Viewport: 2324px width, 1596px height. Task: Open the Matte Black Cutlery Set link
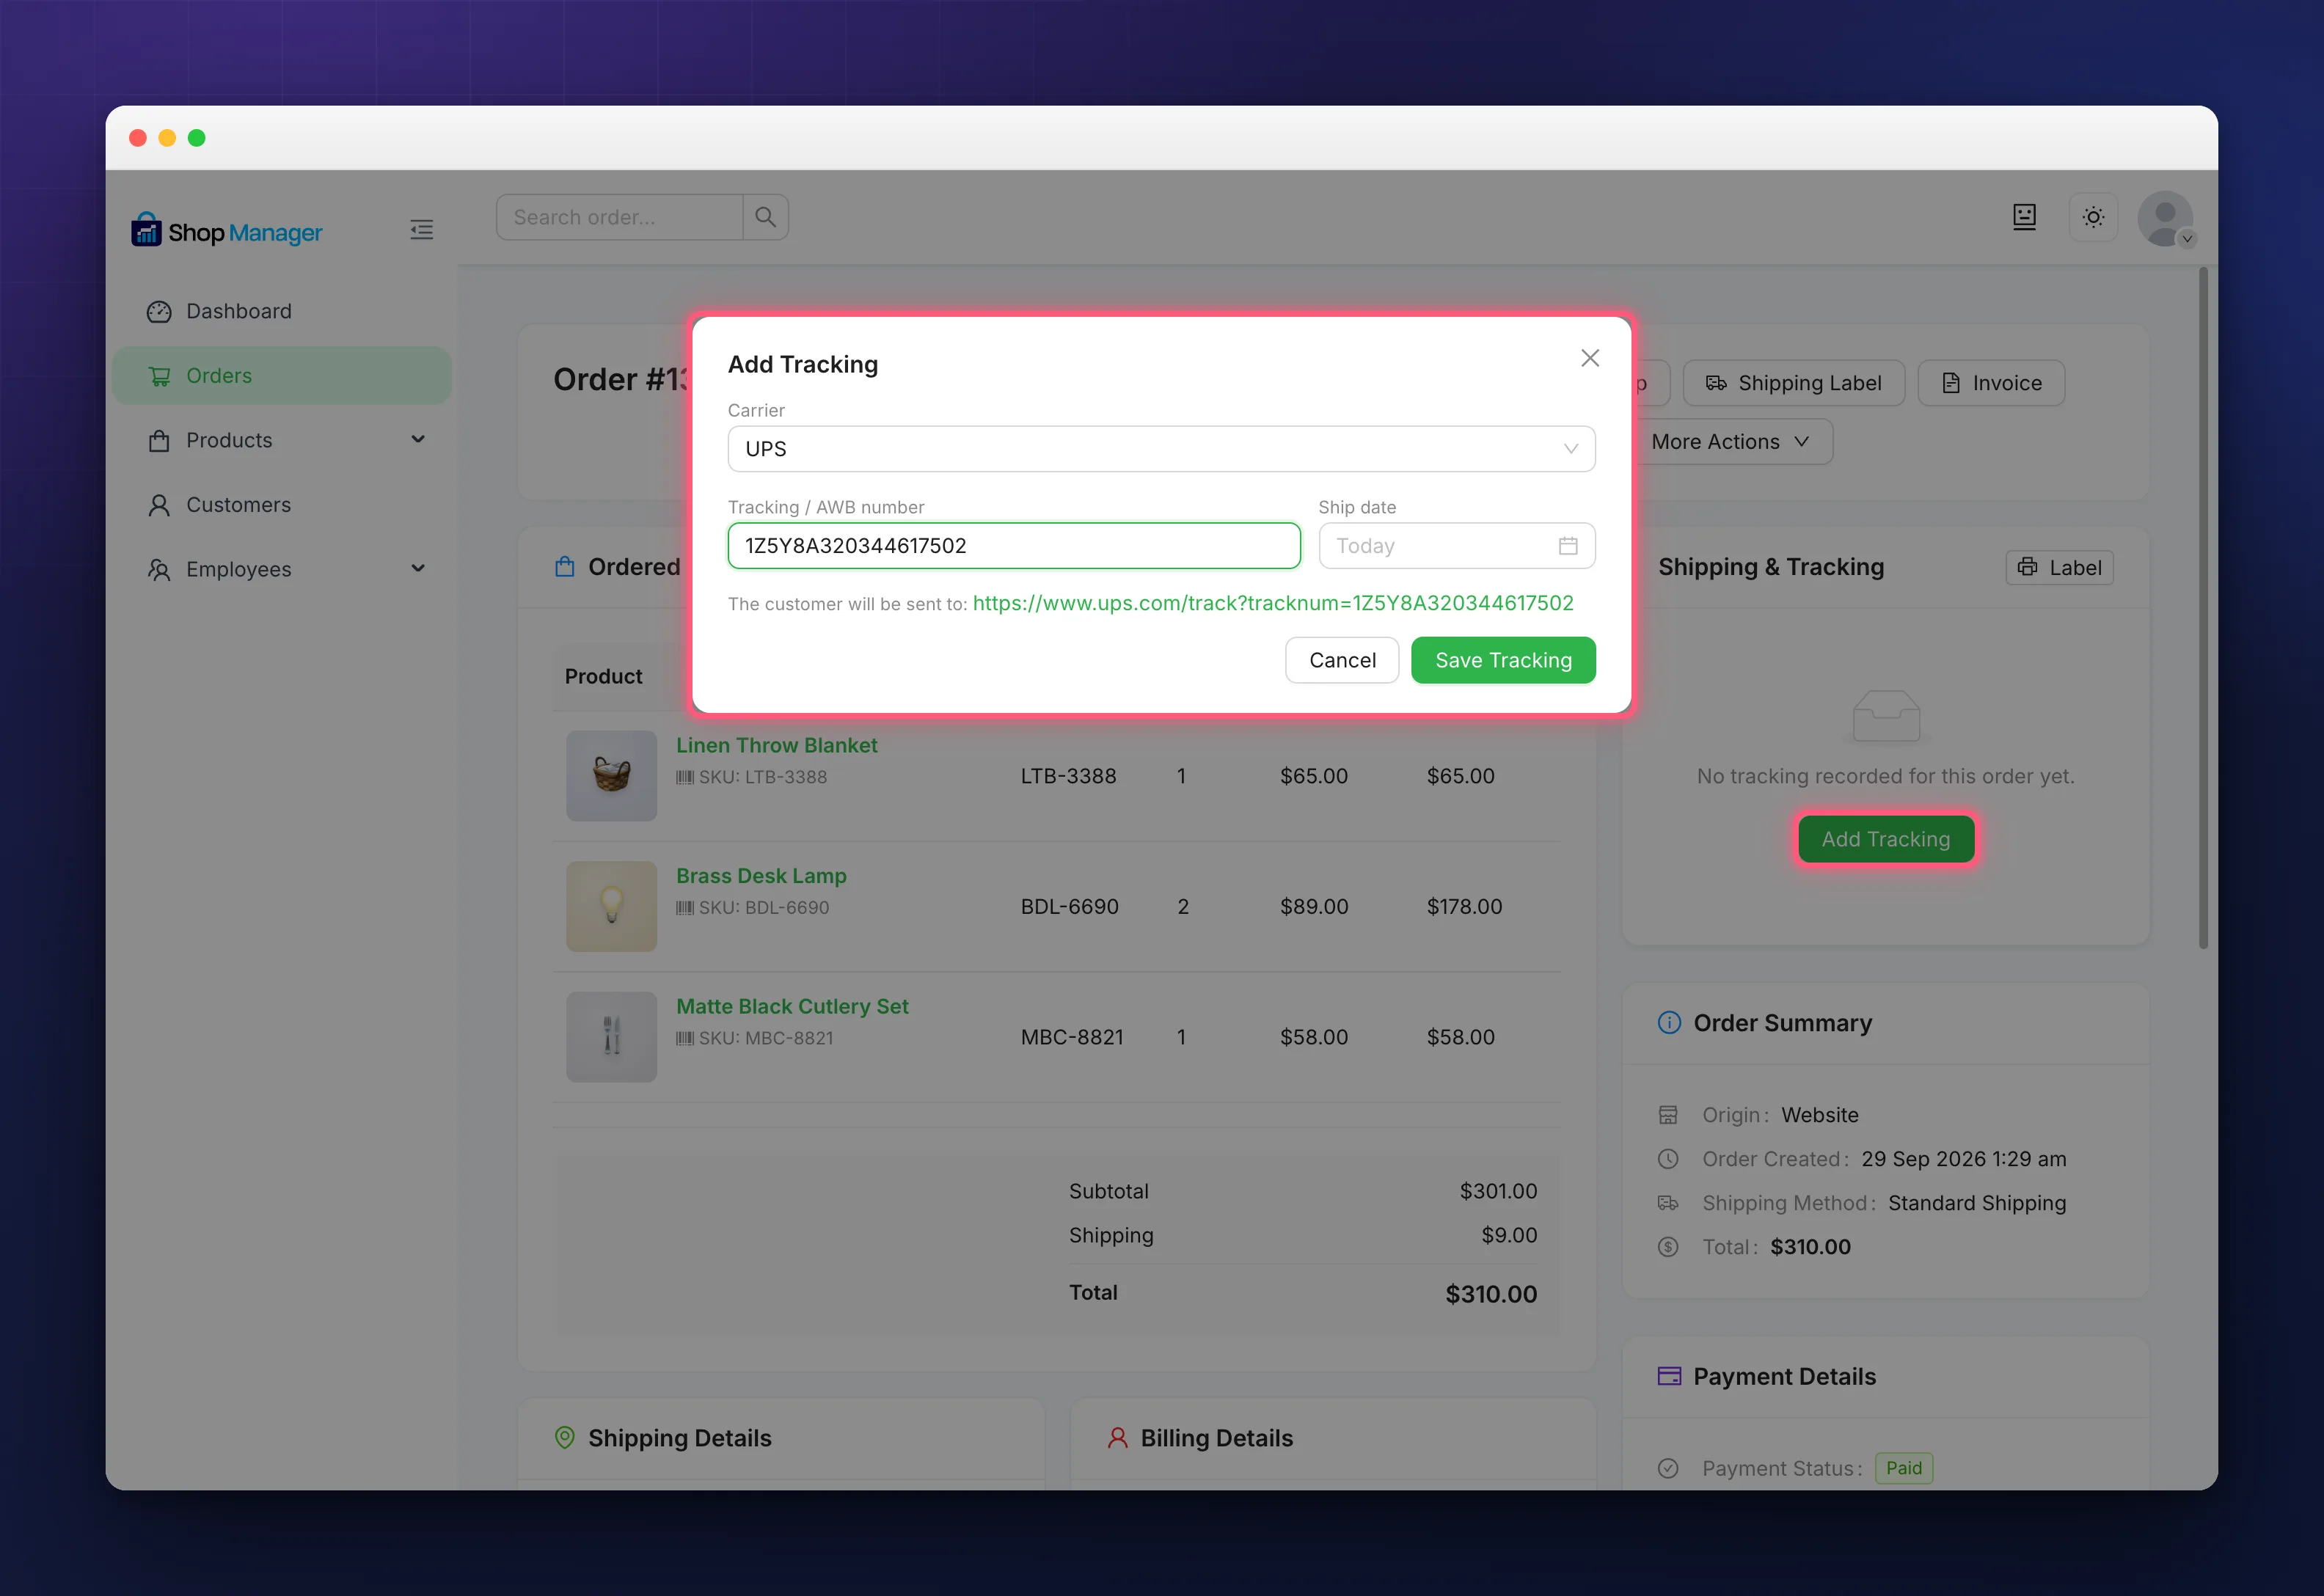click(x=792, y=1007)
